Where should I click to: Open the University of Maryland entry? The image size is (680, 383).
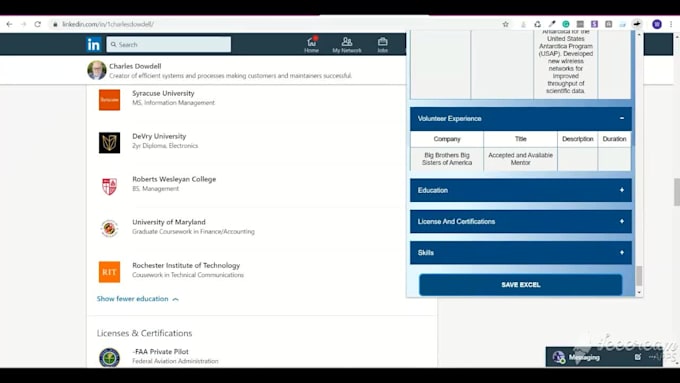[169, 222]
